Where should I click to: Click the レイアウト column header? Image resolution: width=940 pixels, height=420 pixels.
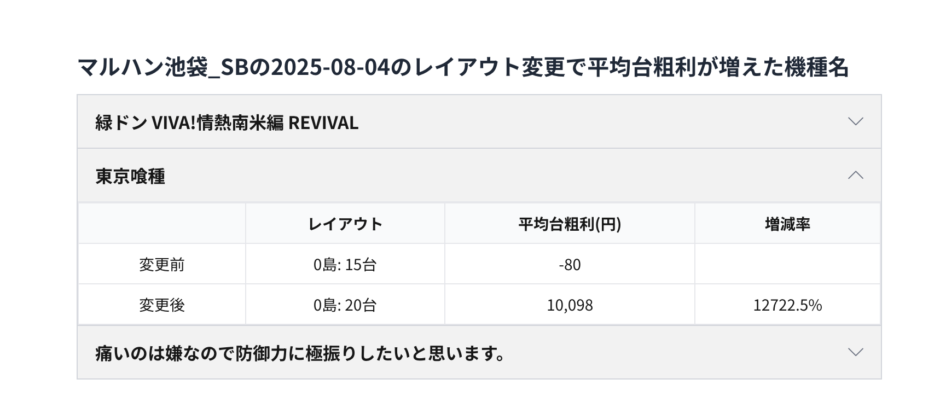[x=345, y=224]
